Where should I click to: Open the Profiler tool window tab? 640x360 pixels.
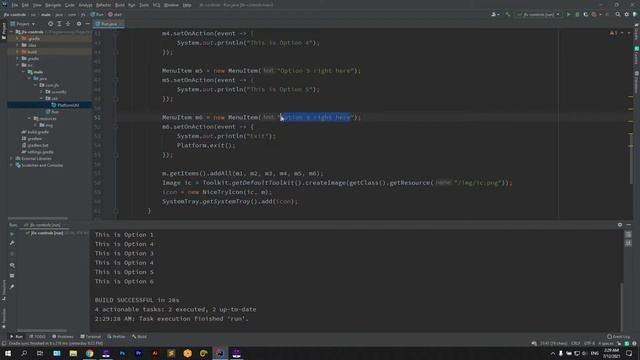tap(116, 337)
